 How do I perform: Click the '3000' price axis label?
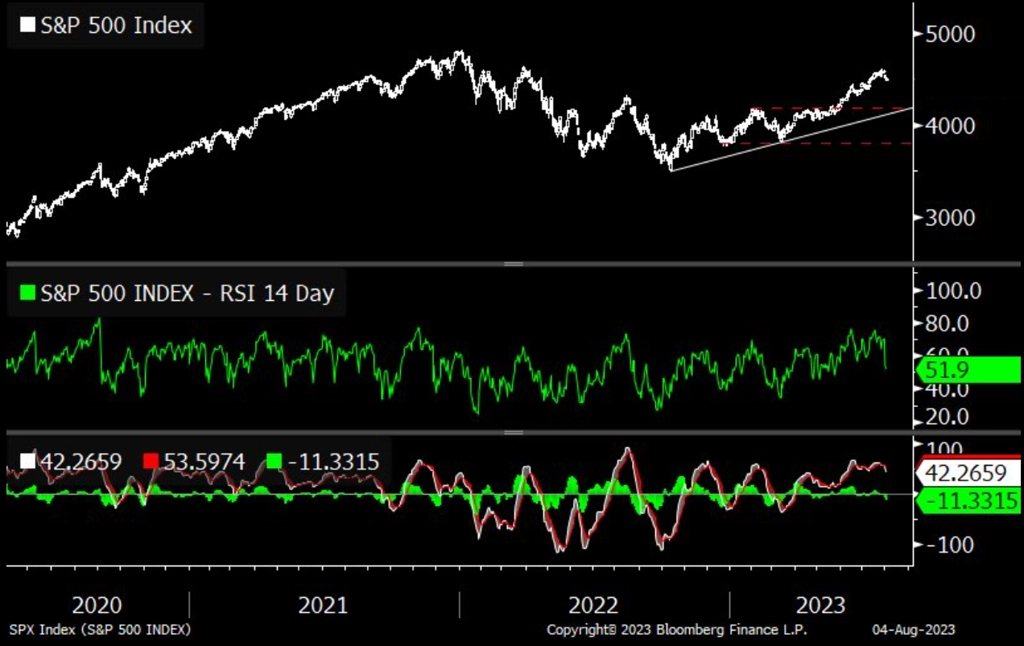pos(950,217)
